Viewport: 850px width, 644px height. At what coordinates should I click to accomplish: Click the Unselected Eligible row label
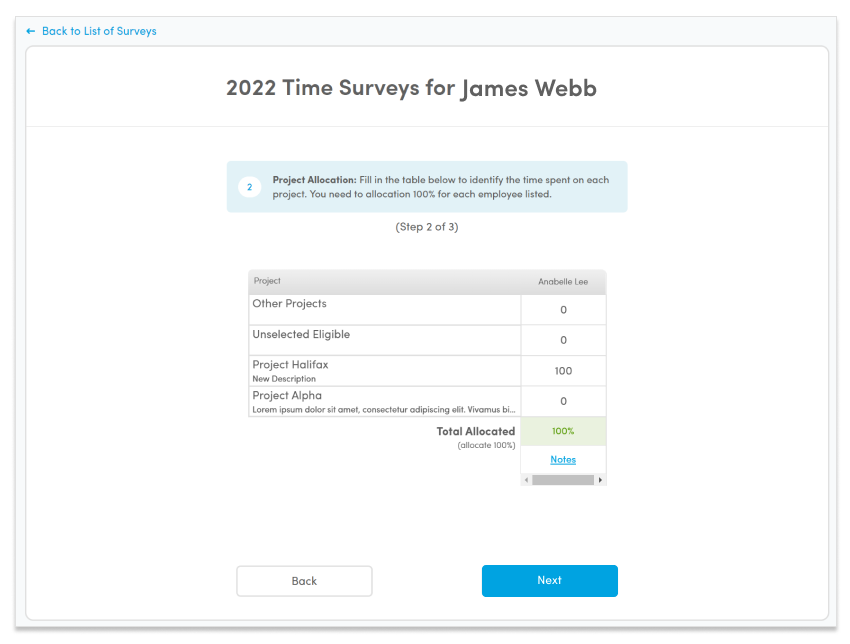301,334
